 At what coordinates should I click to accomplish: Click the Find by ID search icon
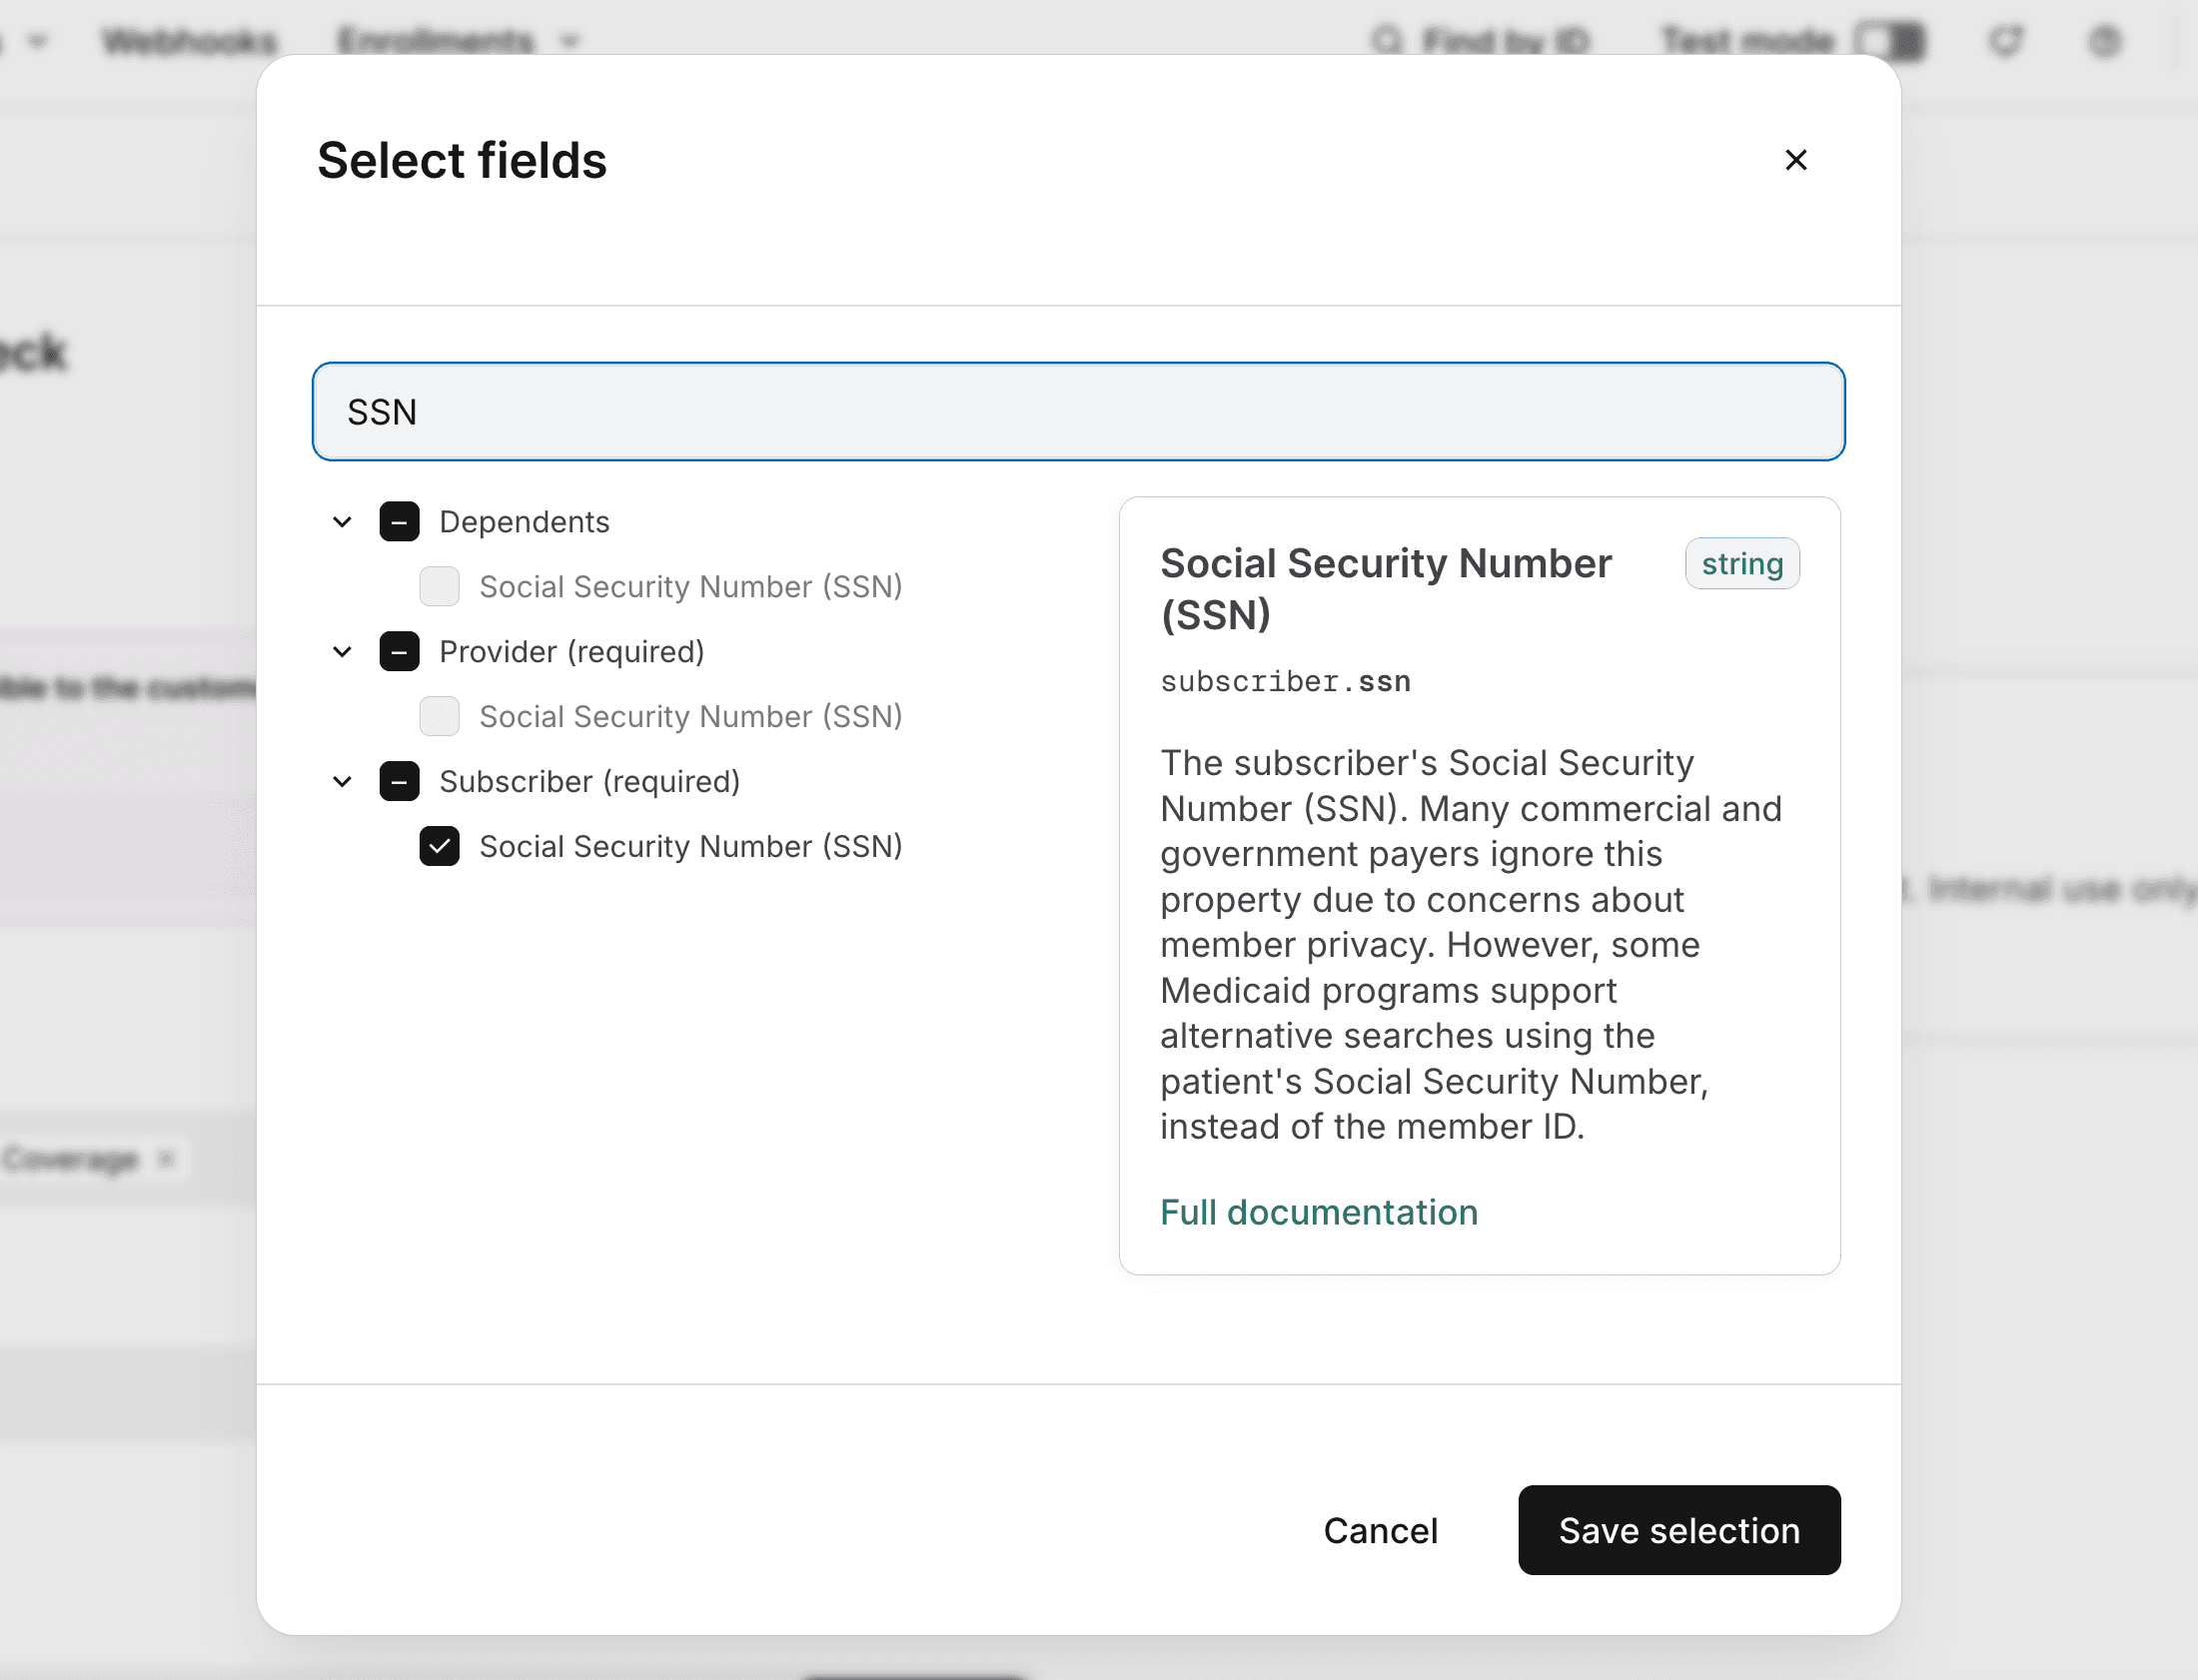click(1388, 41)
